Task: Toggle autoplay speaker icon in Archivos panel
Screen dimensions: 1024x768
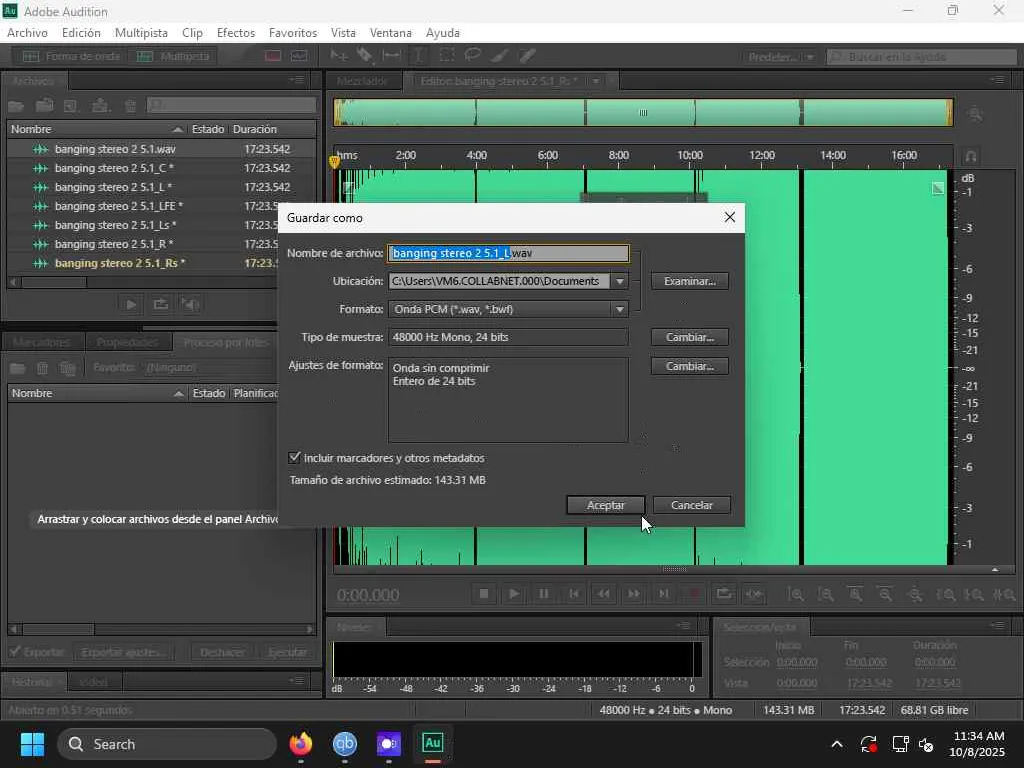Action: coord(190,304)
